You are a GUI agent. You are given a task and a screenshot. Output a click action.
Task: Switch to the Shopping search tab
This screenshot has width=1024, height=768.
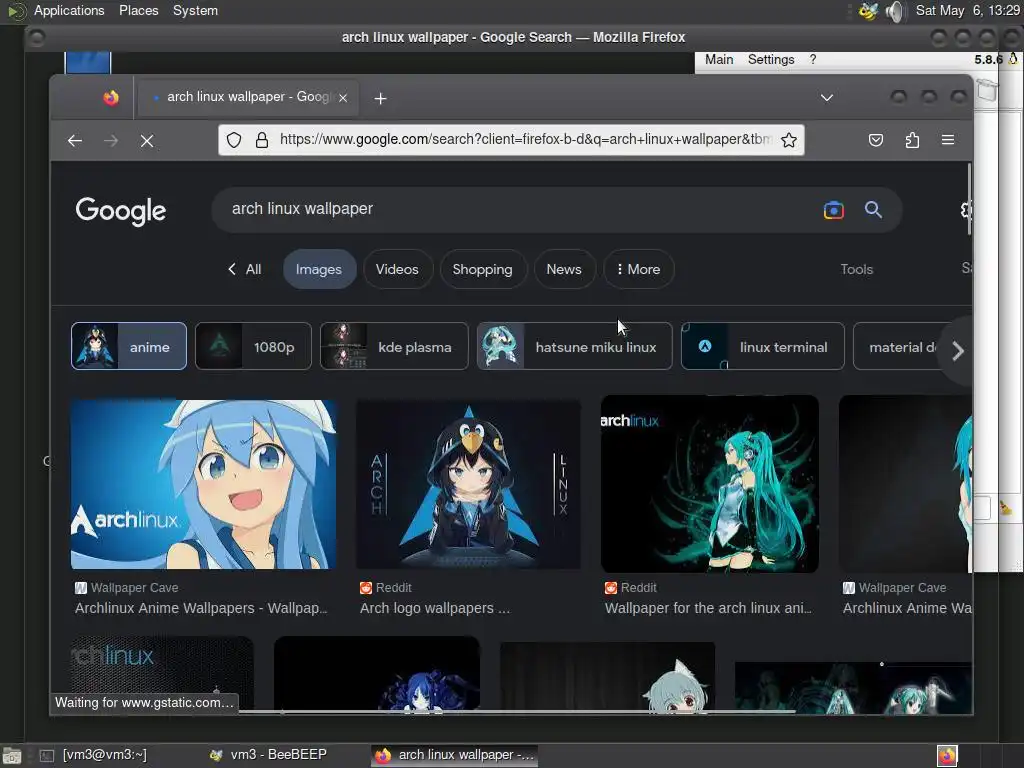tap(483, 269)
